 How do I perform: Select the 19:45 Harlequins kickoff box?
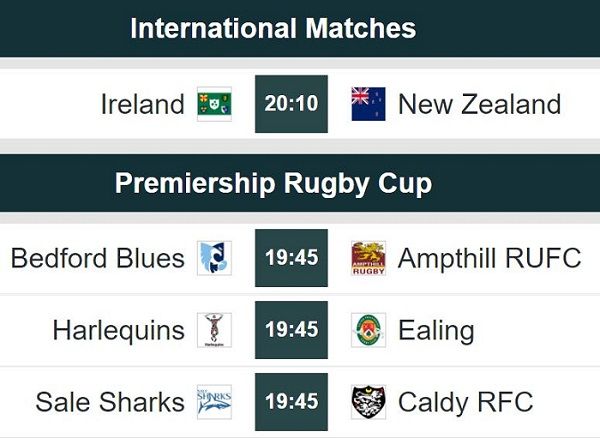292,330
